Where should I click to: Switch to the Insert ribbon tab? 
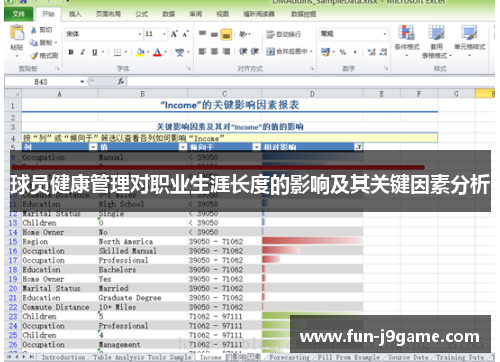pyautogui.click(x=75, y=14)
